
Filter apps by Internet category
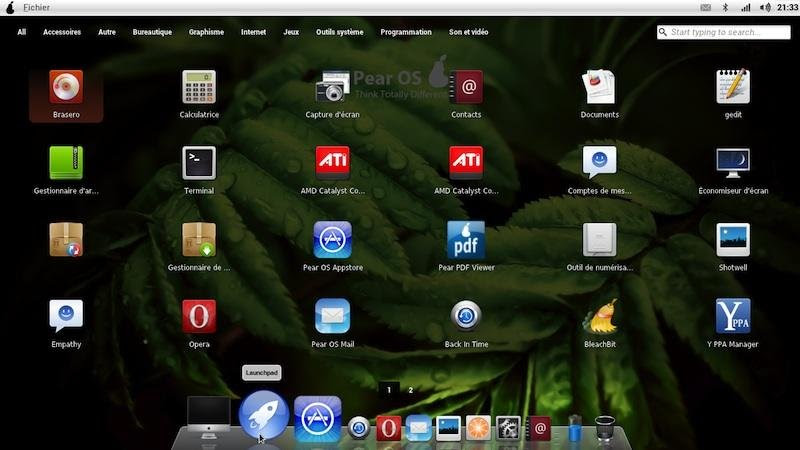pyautogui.click(x=253, y=32)
